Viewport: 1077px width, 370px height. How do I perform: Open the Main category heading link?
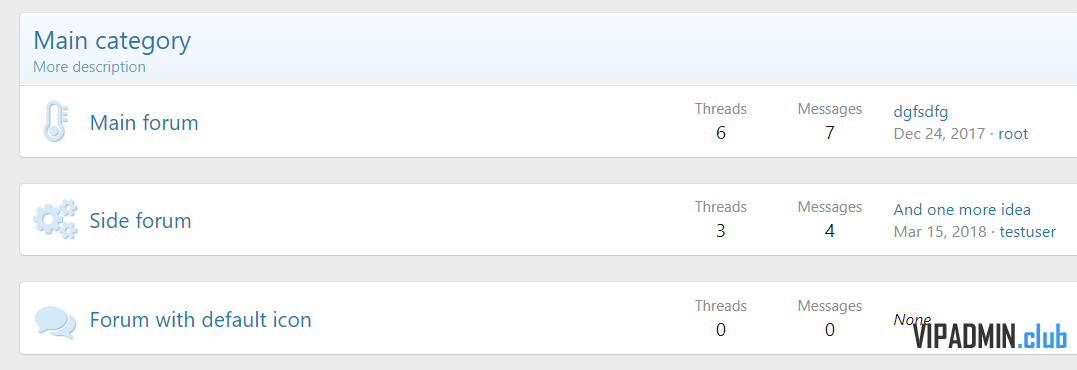pos(112,41)
